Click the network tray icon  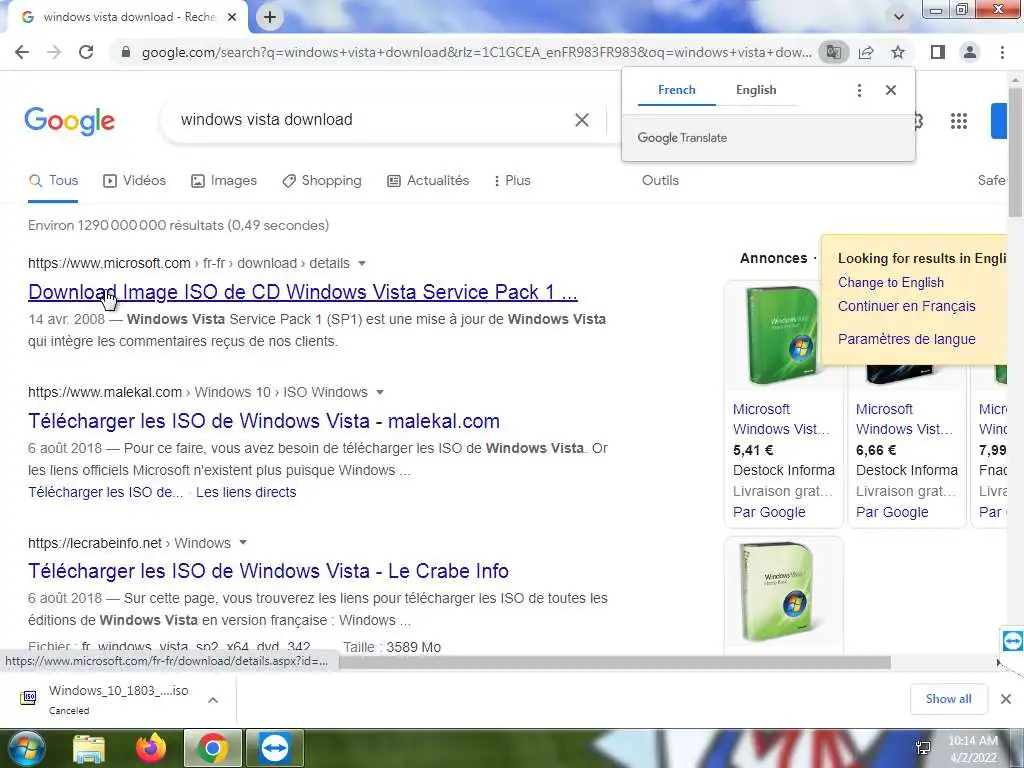pos(923,748)
